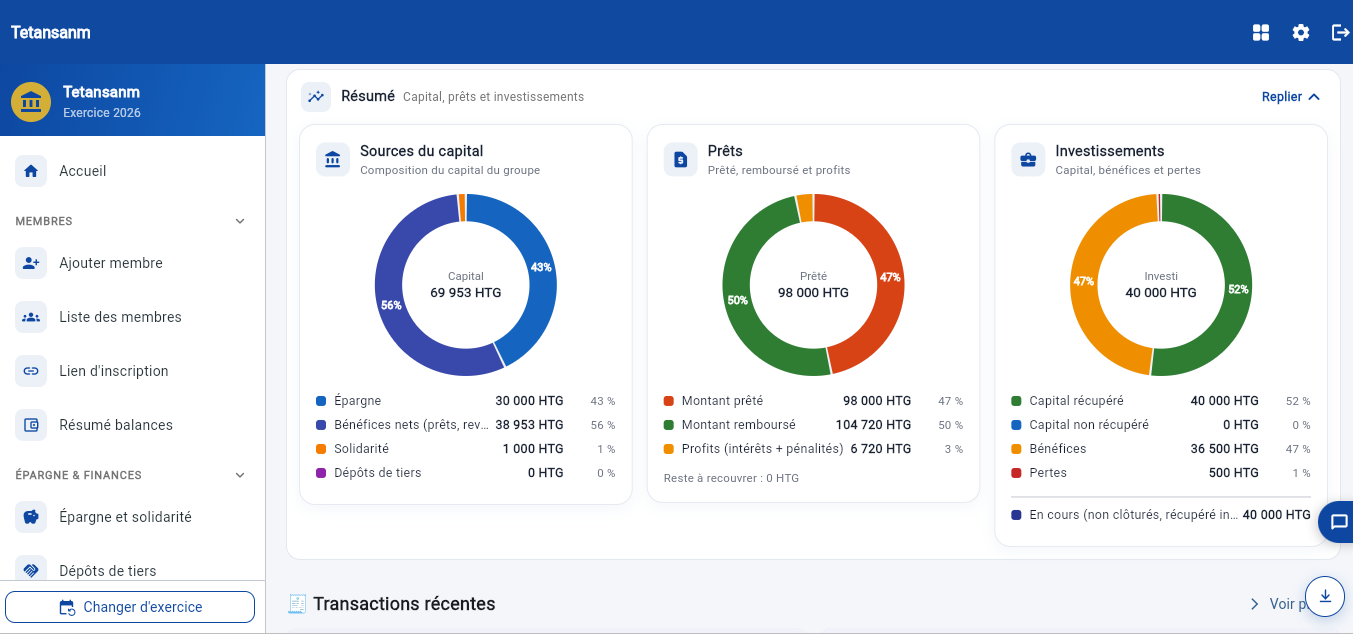Open the chat bubble floating button
The width and height of the screenshot is (1353, 634).
point(1338,522)
